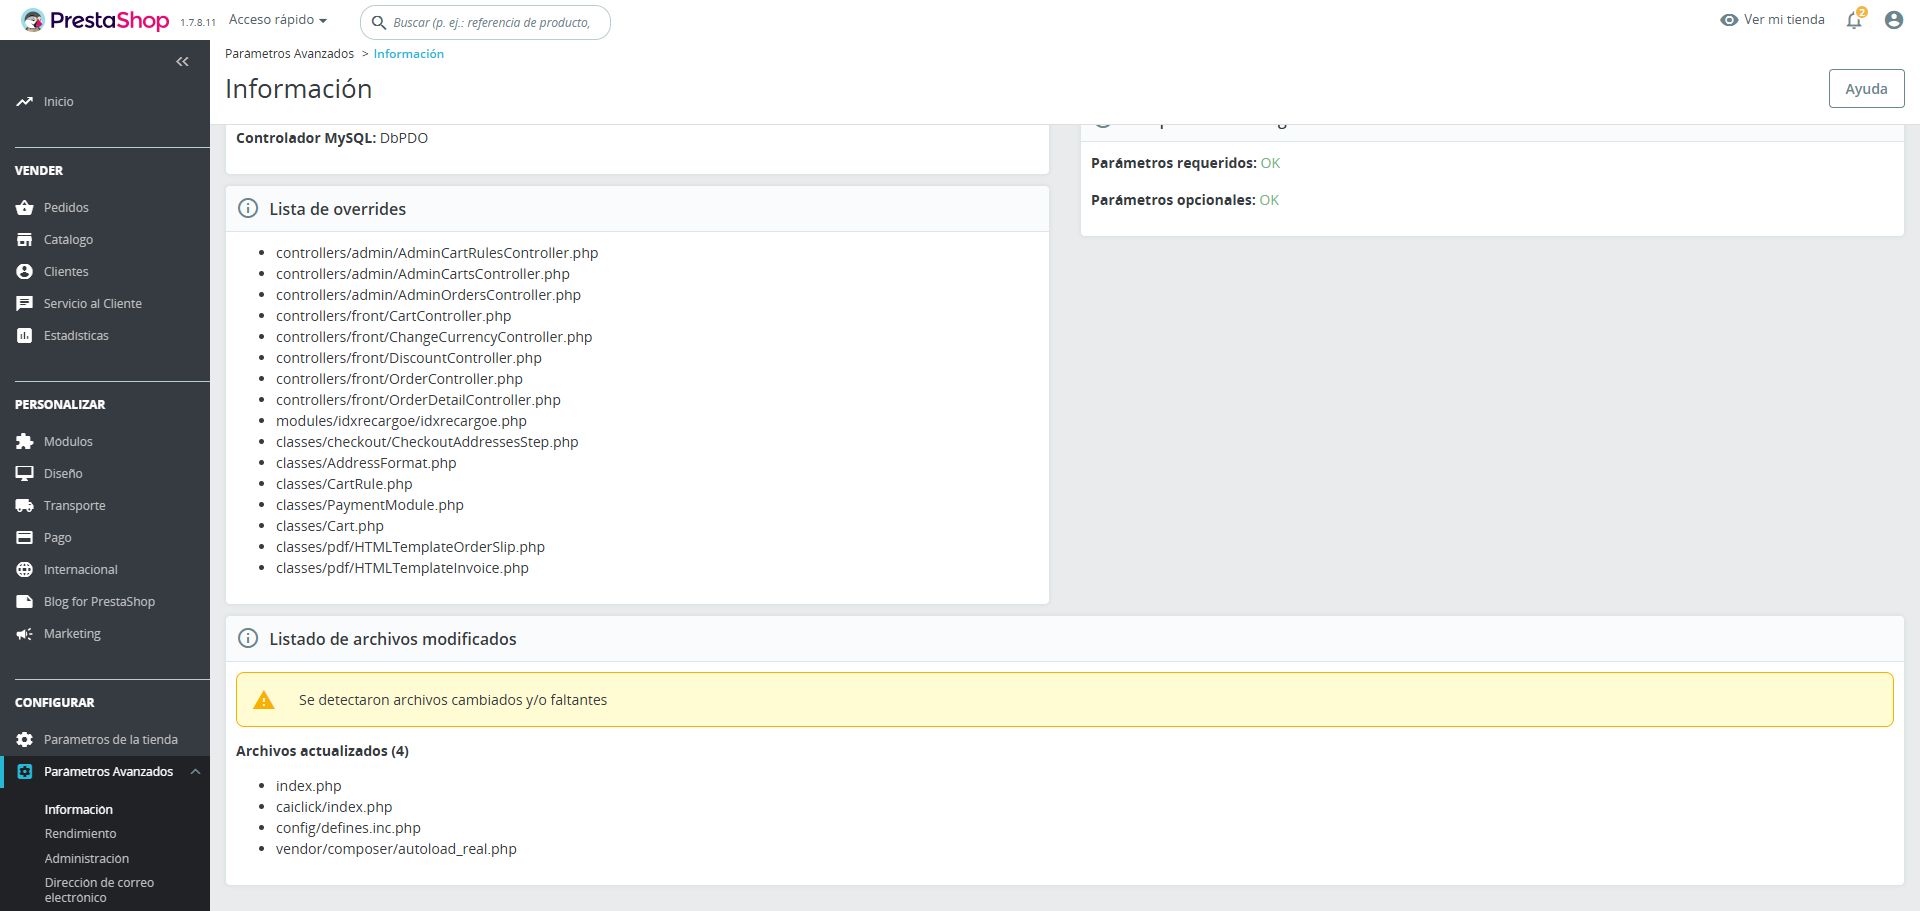Open Administracion submenu item
Viewport: 1920px width, 911px height.
[x=86, y=859]
